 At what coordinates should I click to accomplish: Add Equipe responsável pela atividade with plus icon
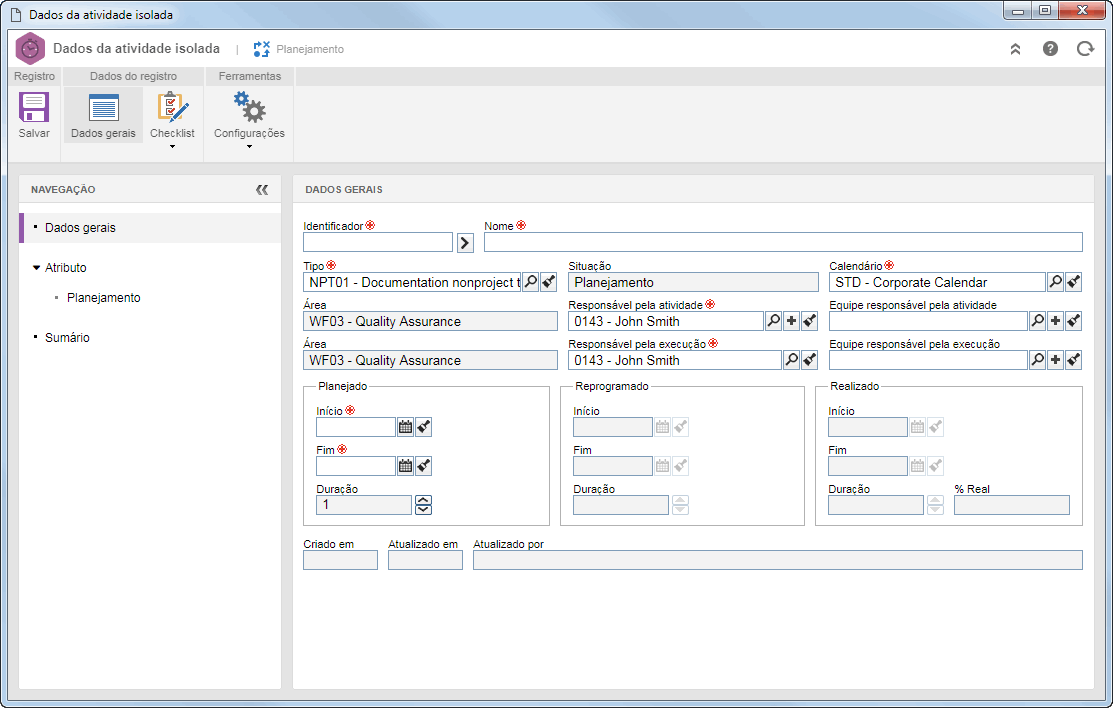pos(1056,321)
